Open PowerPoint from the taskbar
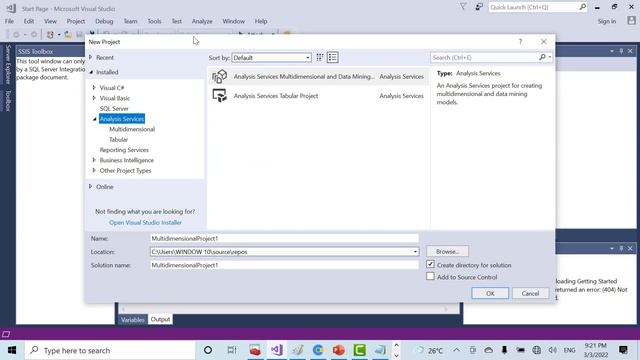 tap(338, 350)
